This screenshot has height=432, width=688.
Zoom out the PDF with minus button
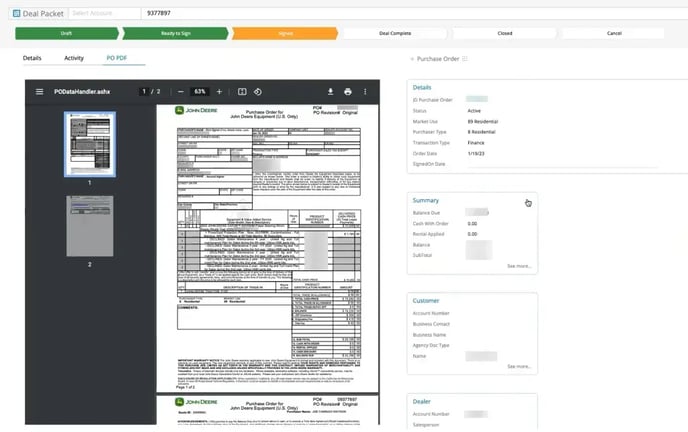[181, 92]
